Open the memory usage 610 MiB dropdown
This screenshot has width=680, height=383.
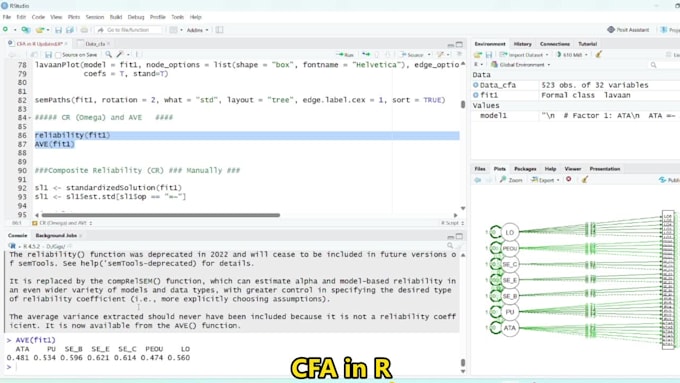click(572, 55)
